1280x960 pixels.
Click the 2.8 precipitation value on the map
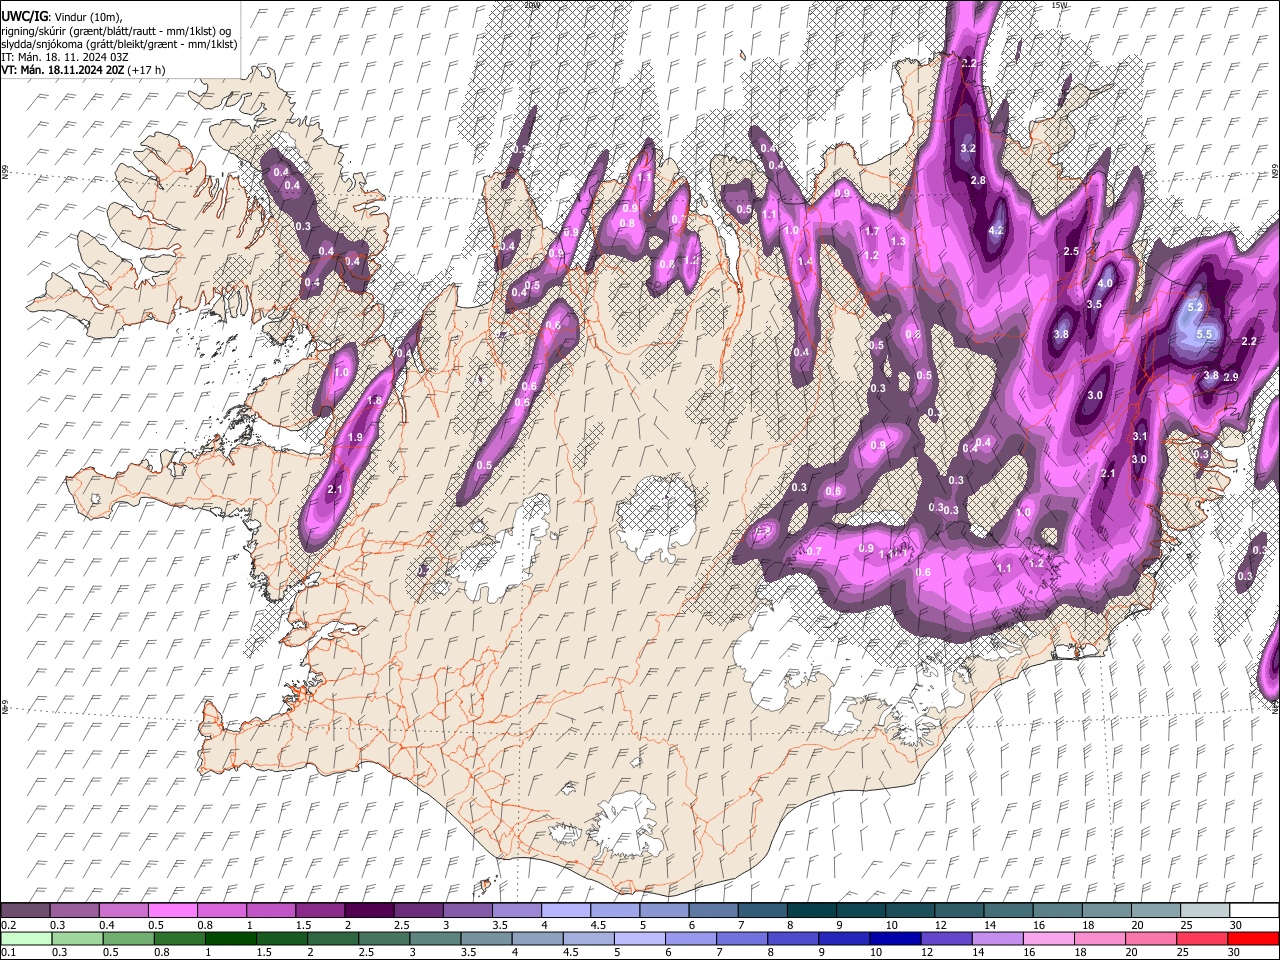point(978,180)
